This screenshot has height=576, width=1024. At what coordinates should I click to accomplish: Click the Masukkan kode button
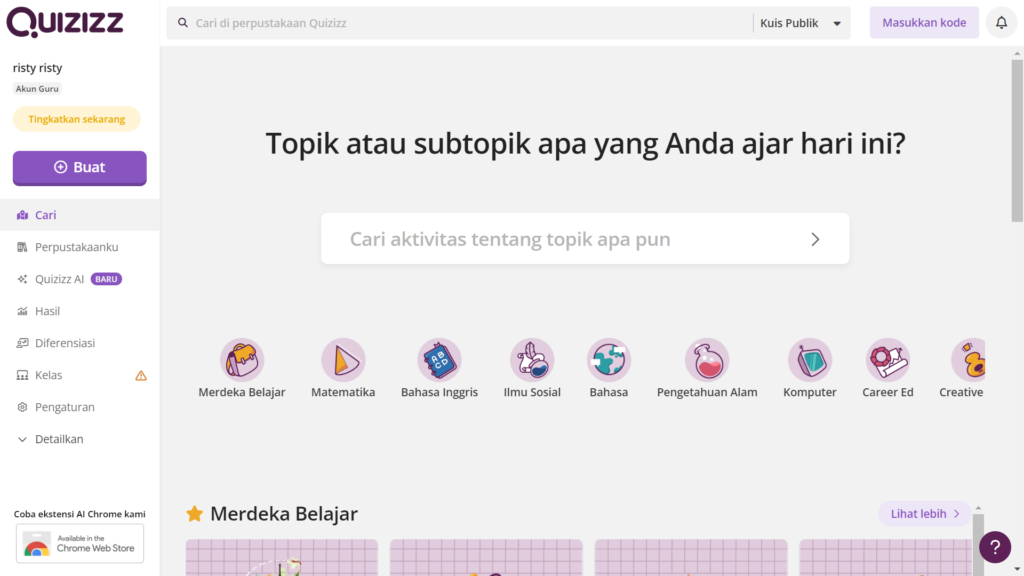click(924, 23)
